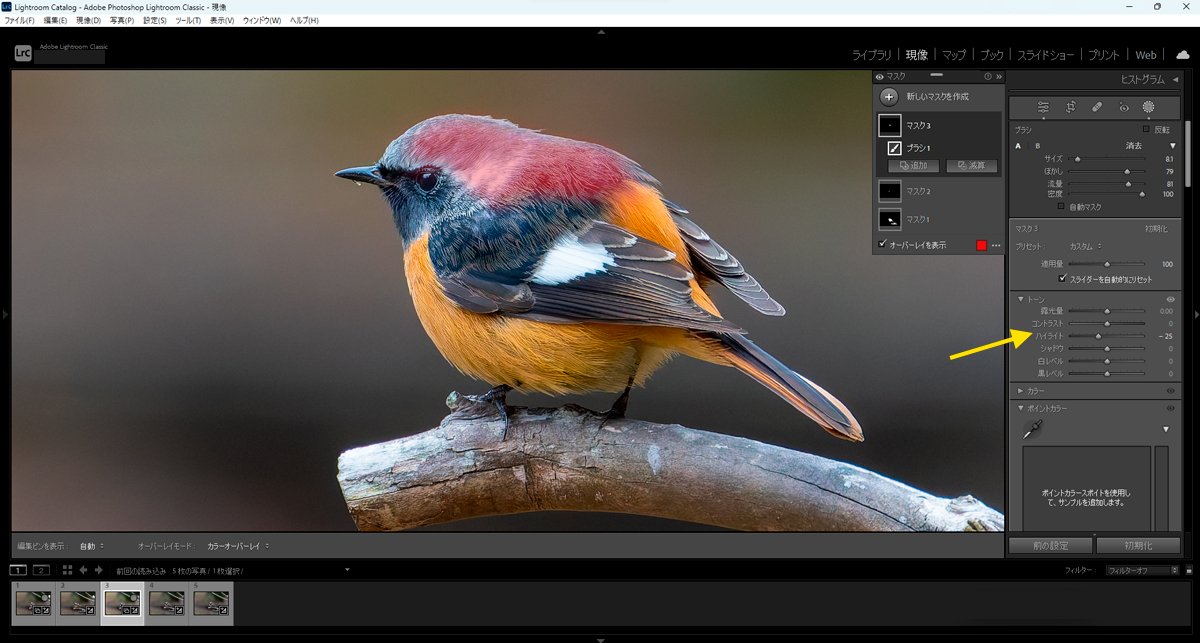Screen dimensions: 1200x643
Task: Open the フィルター dropdown in filmstrip
Action: pos(1143,570)
